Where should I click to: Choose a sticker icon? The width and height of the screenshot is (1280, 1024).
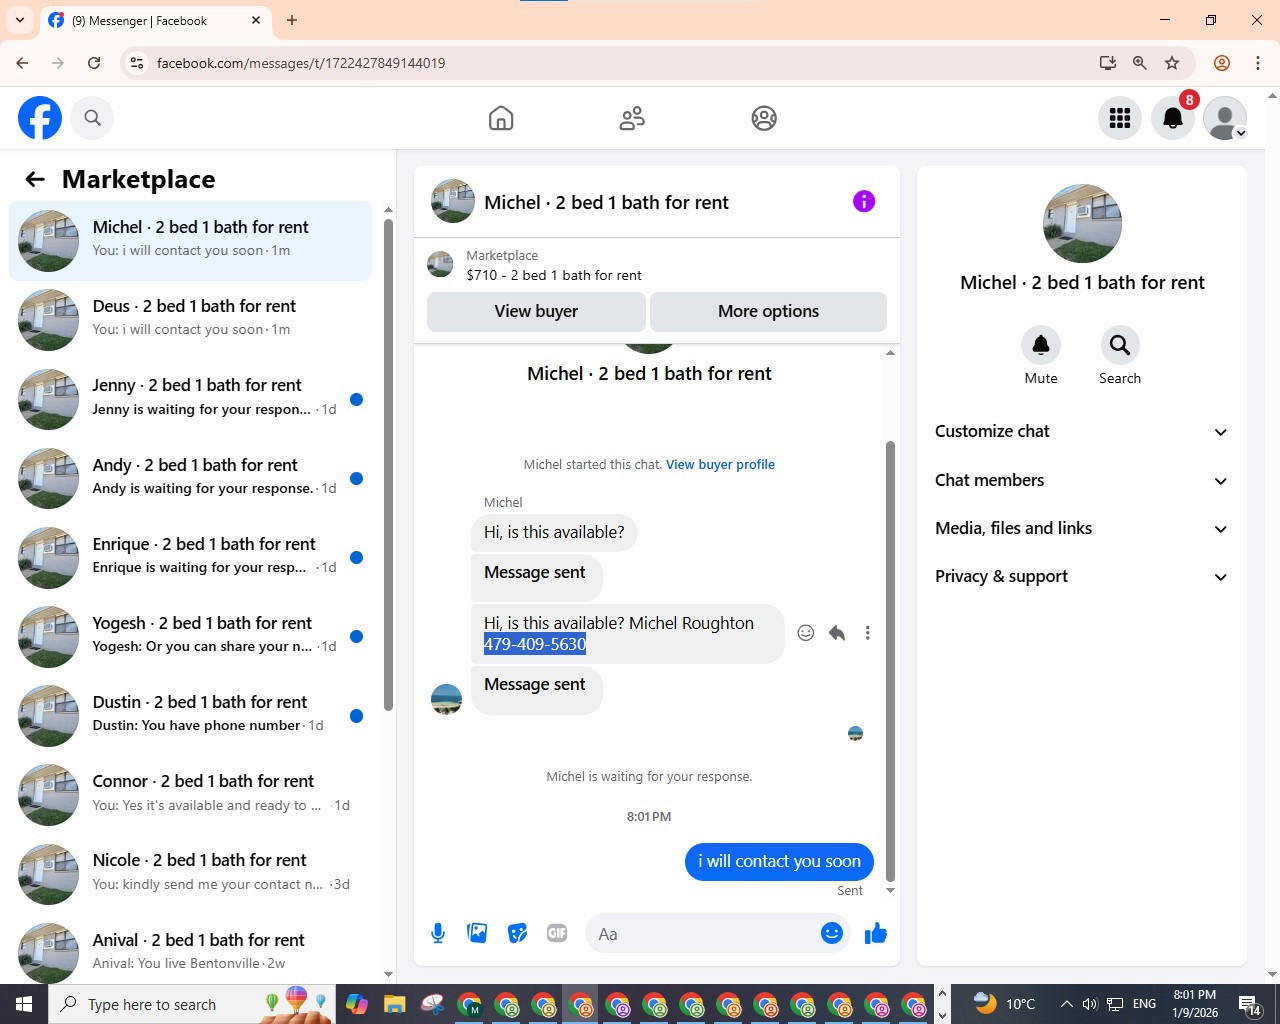pyautogui.click(x=517, y=933)
